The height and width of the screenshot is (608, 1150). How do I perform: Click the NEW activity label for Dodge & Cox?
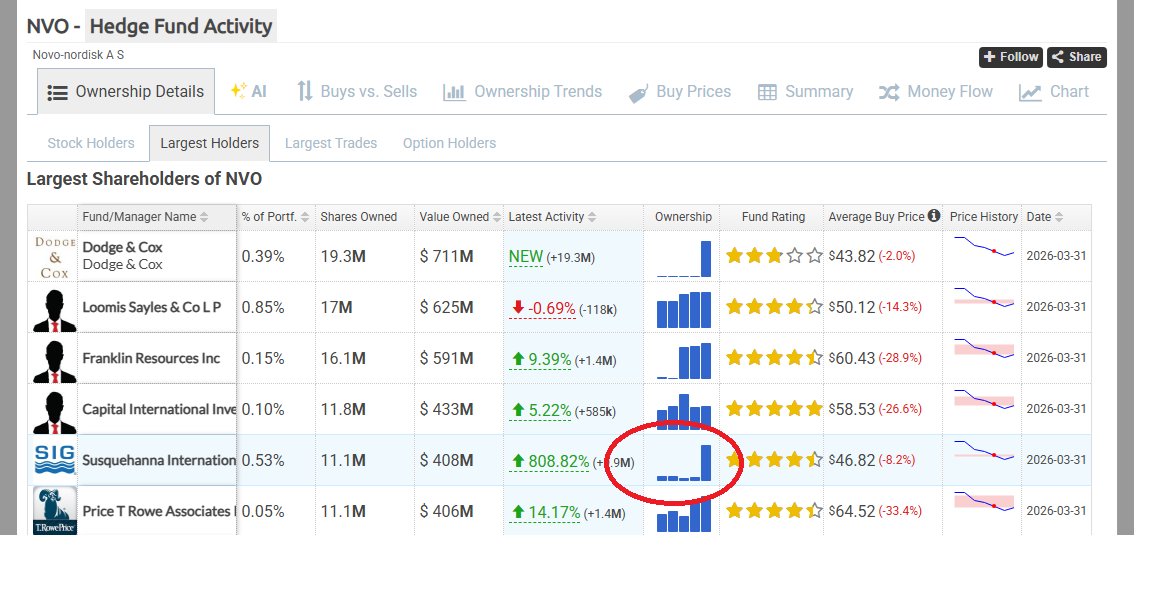point(526,257)
